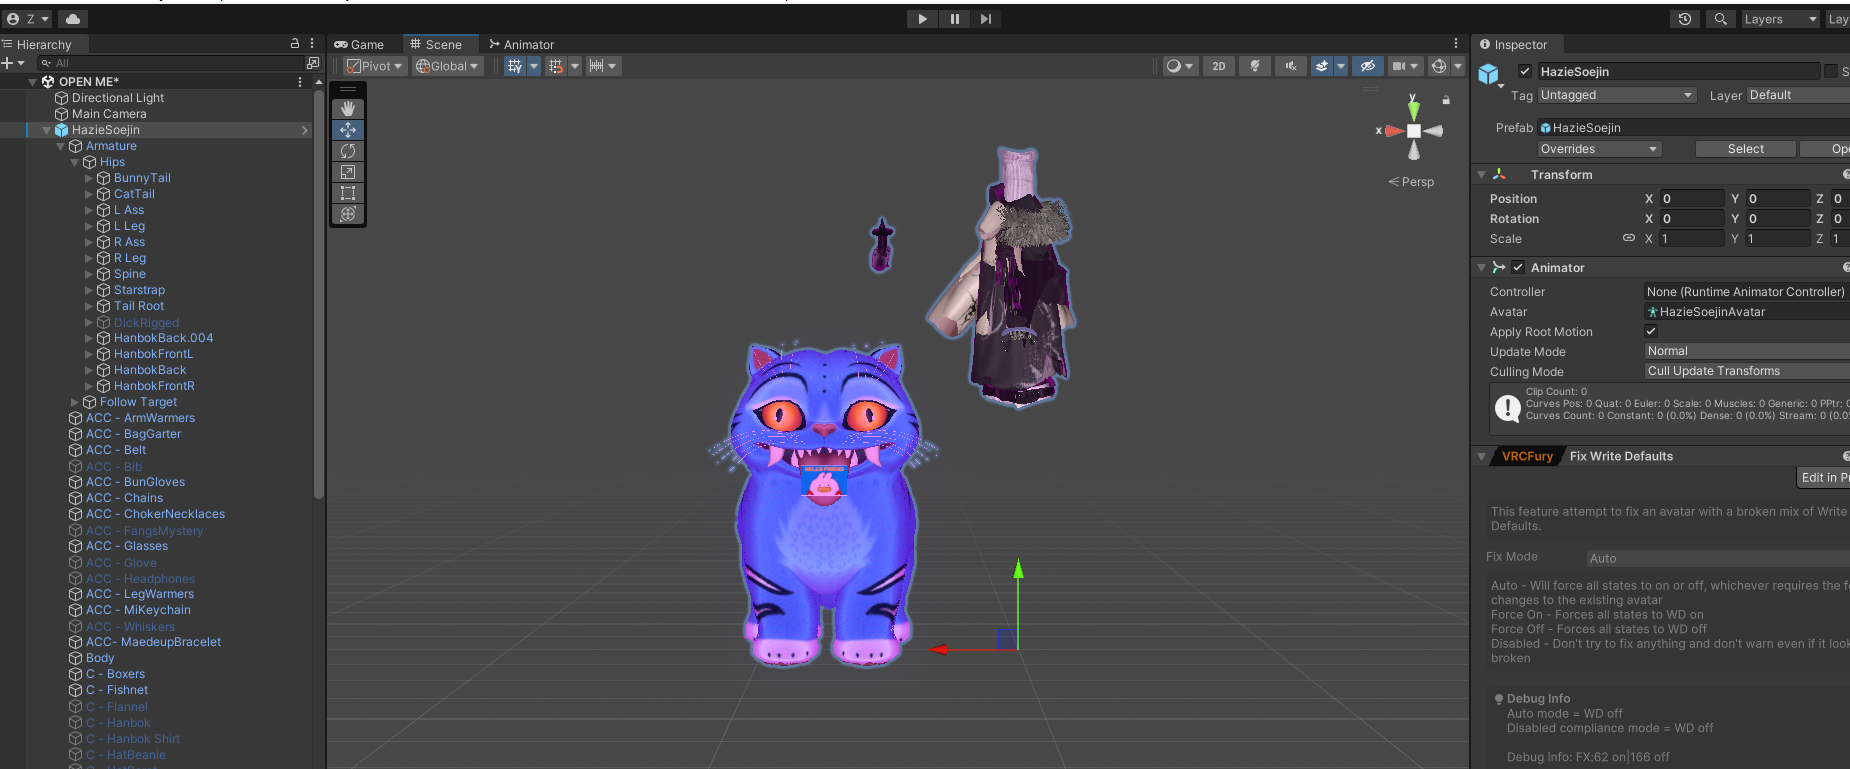The width and height of the screenshot is (1850, 769).
Task: Expand the Follow Target tree node
Action: point(75,402)
